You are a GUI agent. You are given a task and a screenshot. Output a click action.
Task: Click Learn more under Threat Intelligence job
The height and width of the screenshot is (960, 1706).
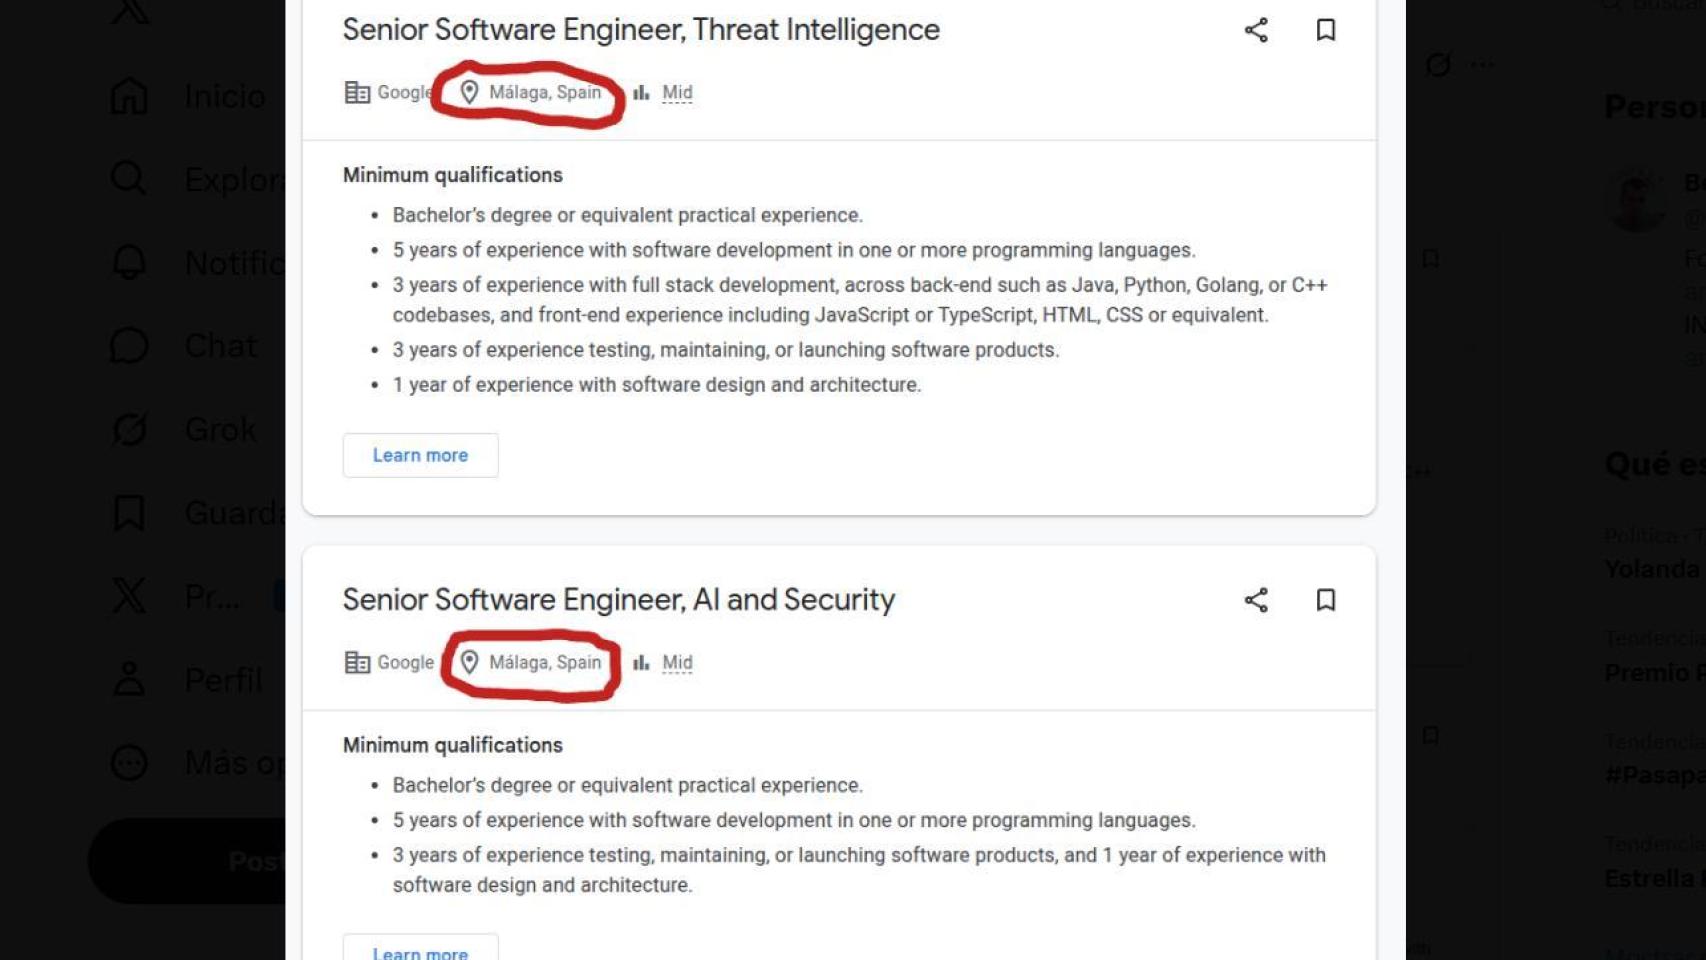point(420,455)
